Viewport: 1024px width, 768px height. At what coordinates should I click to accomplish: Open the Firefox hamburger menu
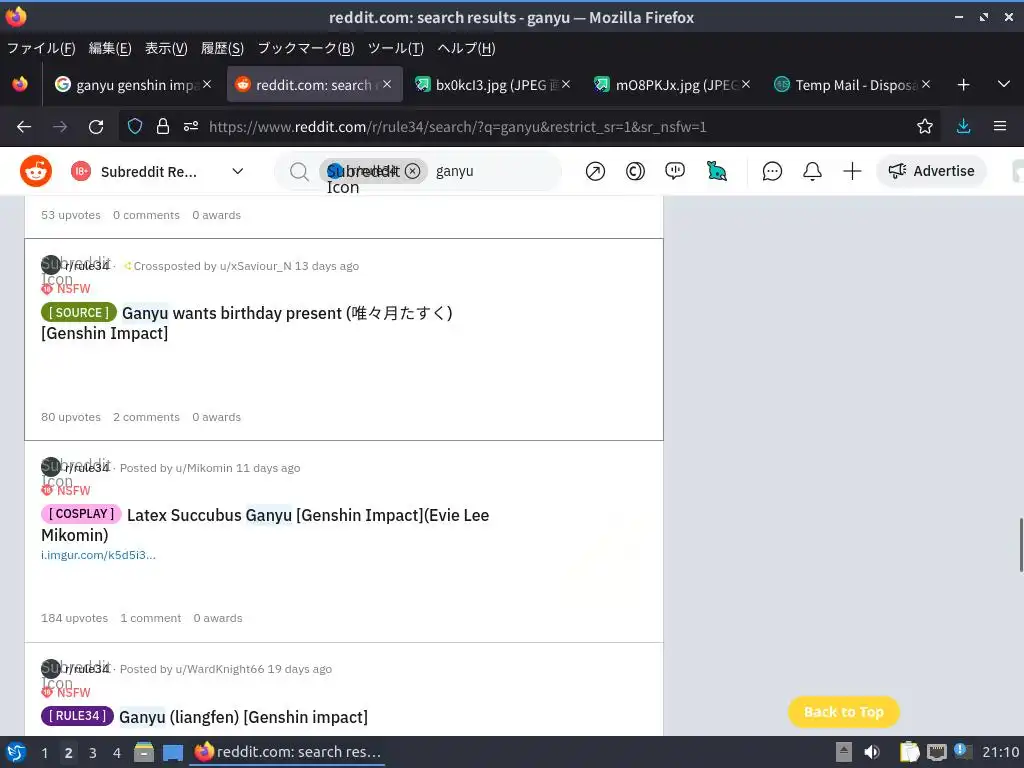click(999, 126)
